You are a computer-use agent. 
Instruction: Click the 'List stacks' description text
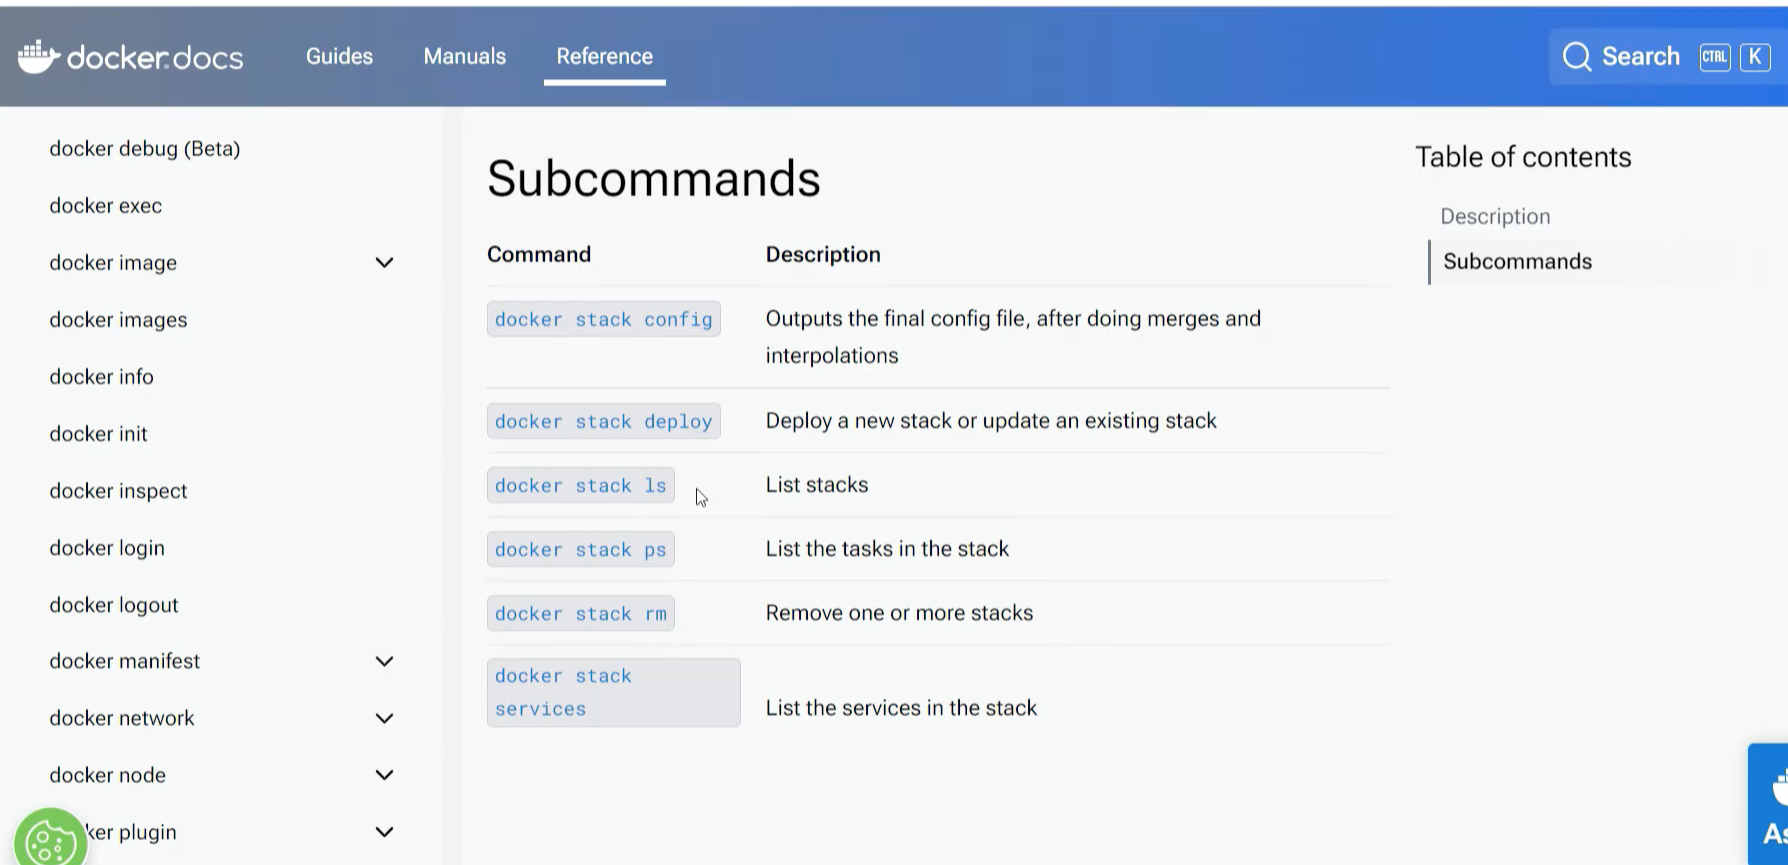coord(817,485)
